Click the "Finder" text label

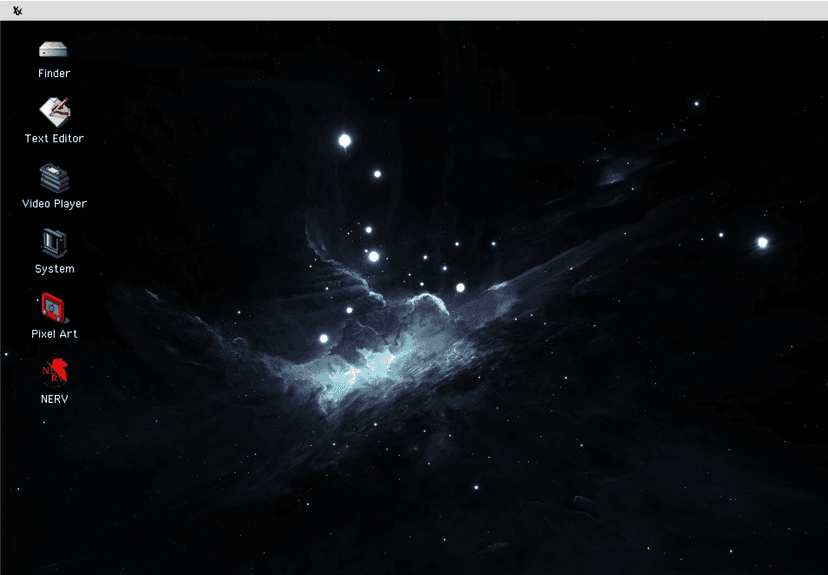click(54, 74)
